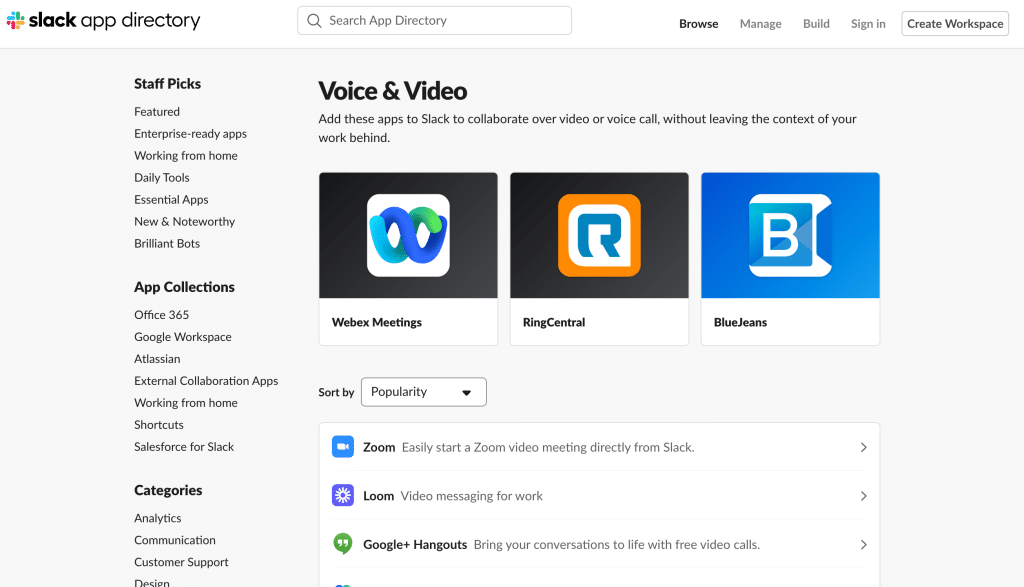Click the RingCentral card title
This screenshot has height=587, width=1024.
tap(554, 322)
